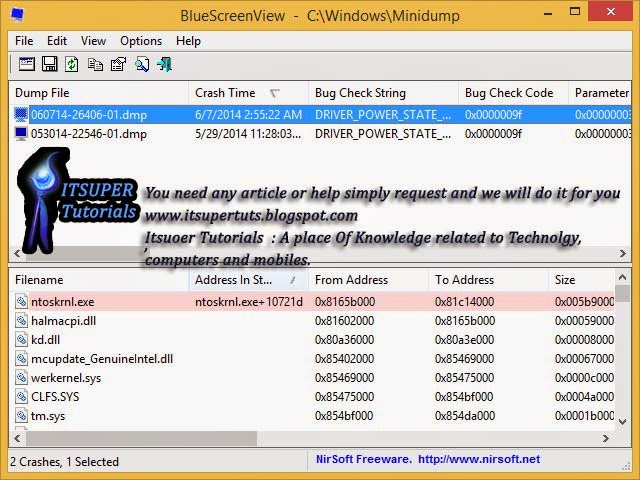Image resolution: width=640 pixels, height=480 pixels.
Task: Click lower pane horizontal scroll right arrow
Action: pyautogui.click(x=606, y=438)
